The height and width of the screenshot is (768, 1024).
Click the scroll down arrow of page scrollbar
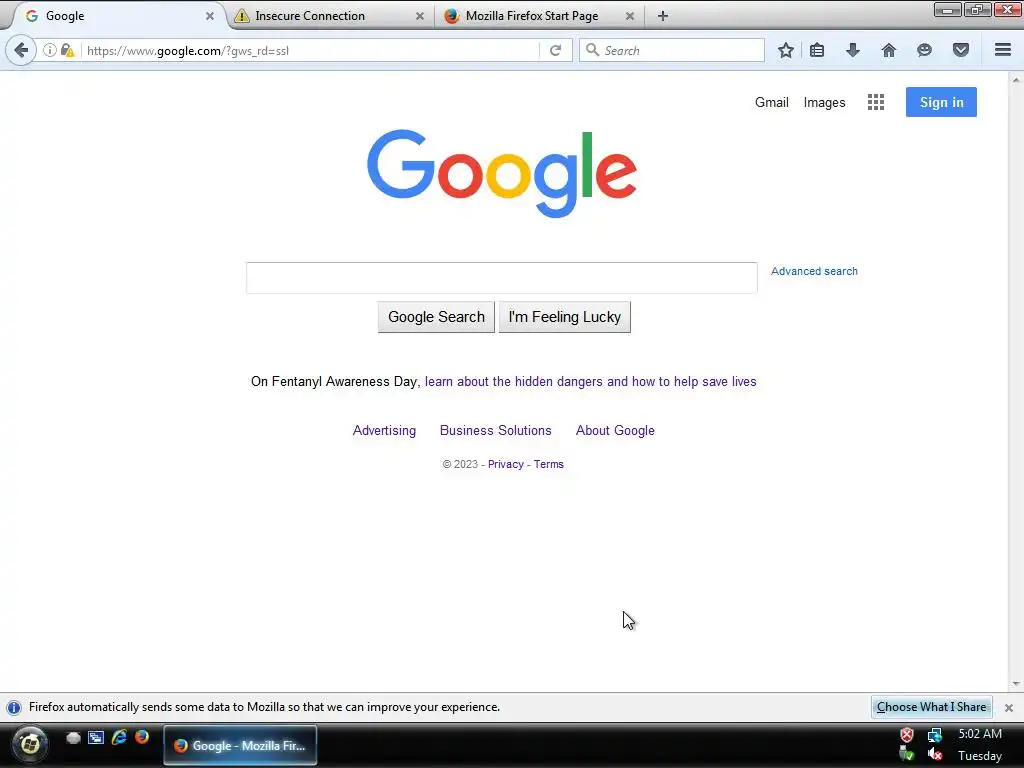pos(1016,684)
